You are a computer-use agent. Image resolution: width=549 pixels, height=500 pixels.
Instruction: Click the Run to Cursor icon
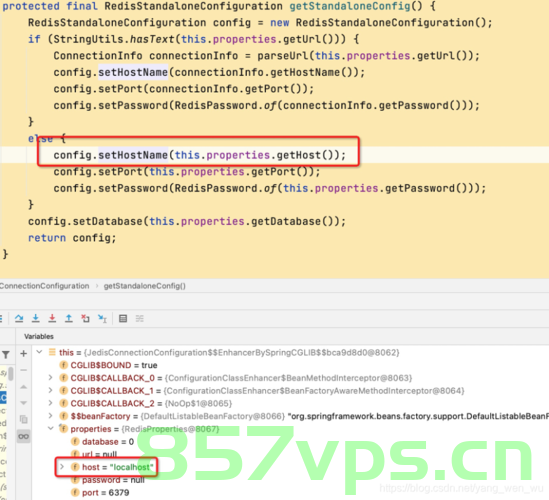tap(102, 318)
